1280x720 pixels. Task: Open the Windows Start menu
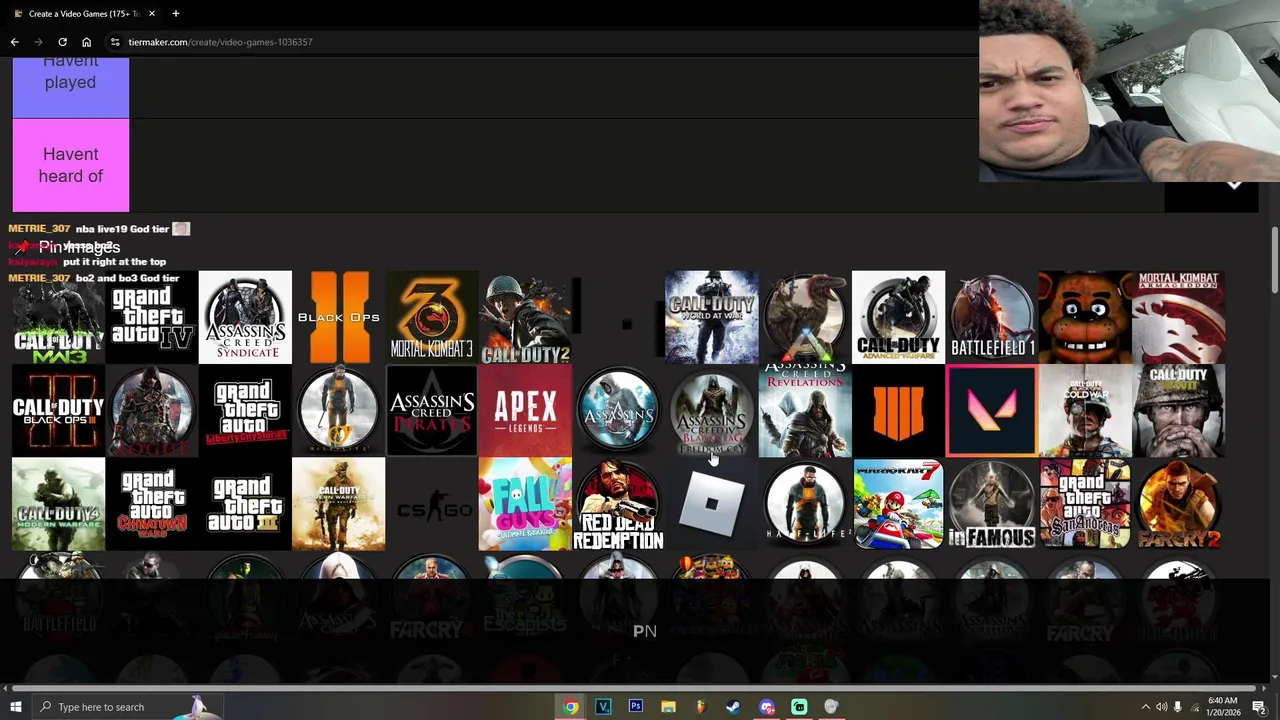point(15,707)
